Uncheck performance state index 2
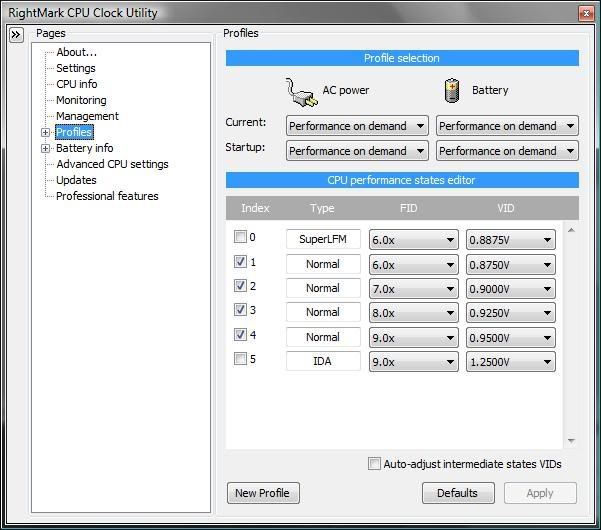 coord(240,286)
